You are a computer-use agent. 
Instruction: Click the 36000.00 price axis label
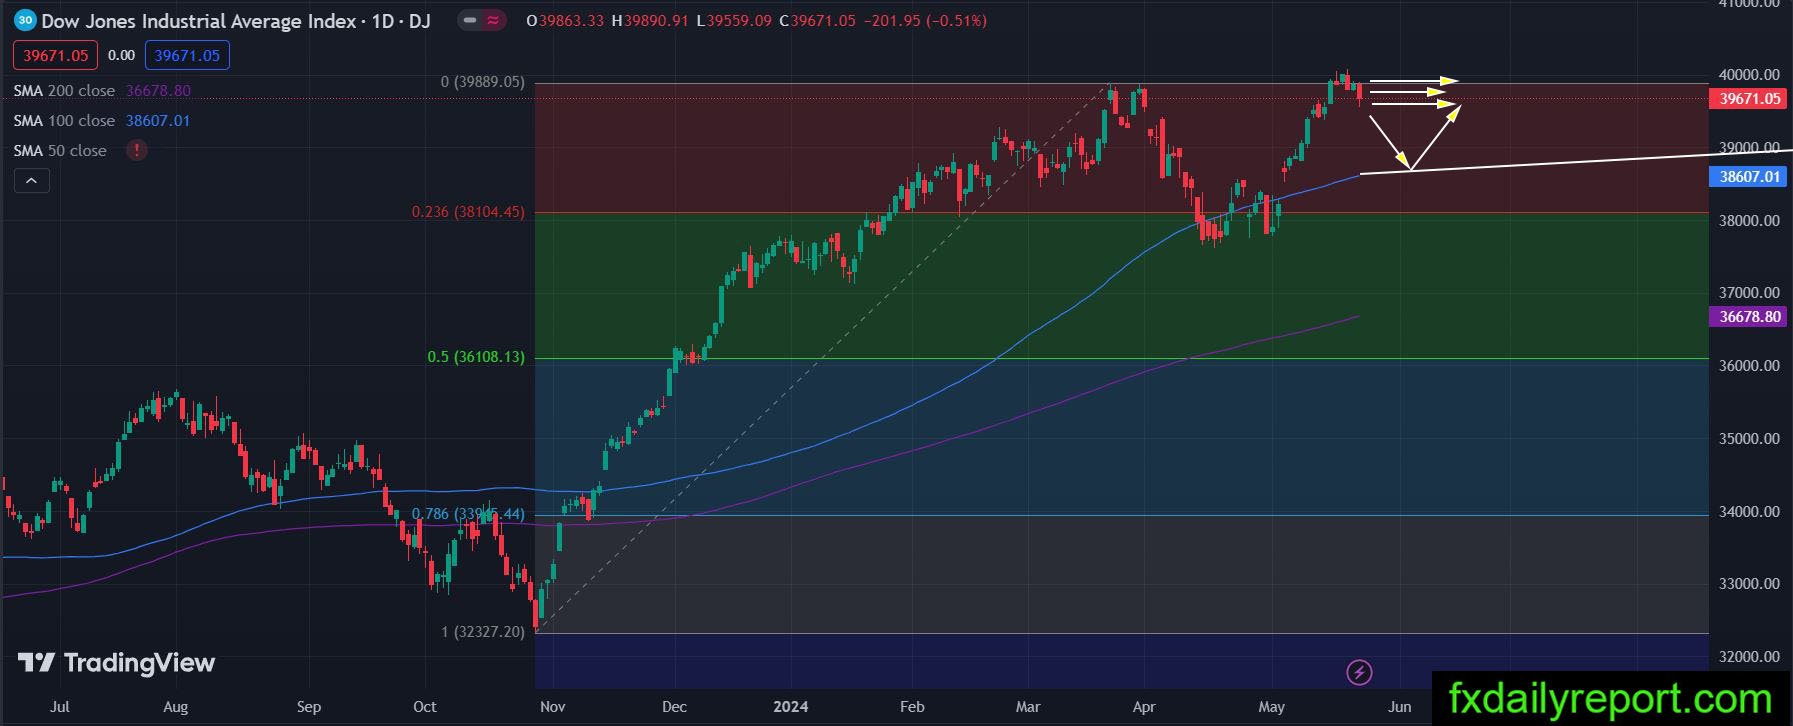(x=1749, y=366)
